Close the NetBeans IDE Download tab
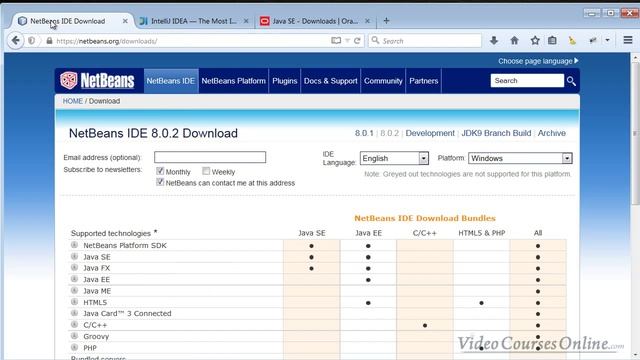 pyautogui.click(x=125, y=21)
